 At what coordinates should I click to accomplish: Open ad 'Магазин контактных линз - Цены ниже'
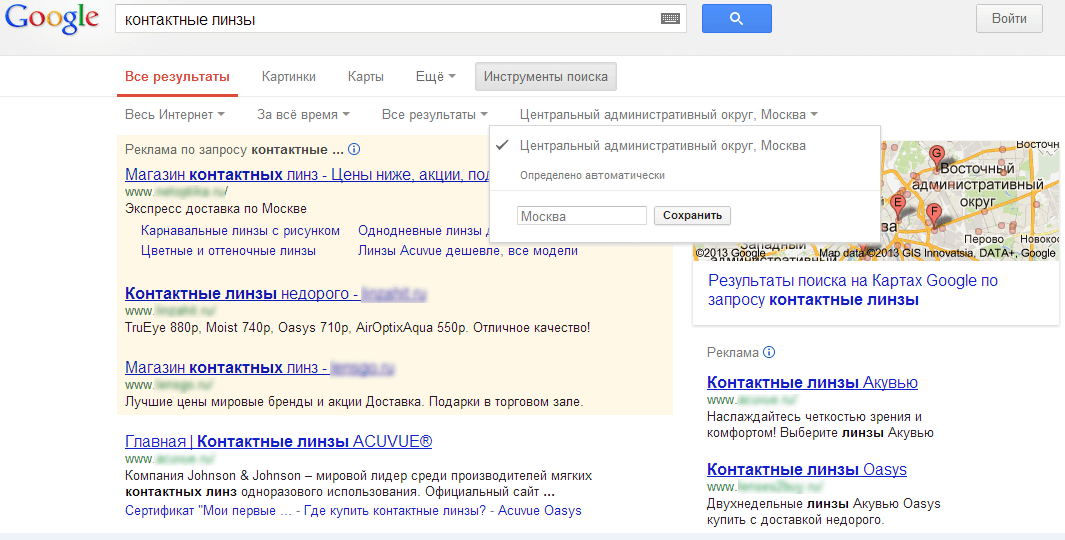coord(308,175)
